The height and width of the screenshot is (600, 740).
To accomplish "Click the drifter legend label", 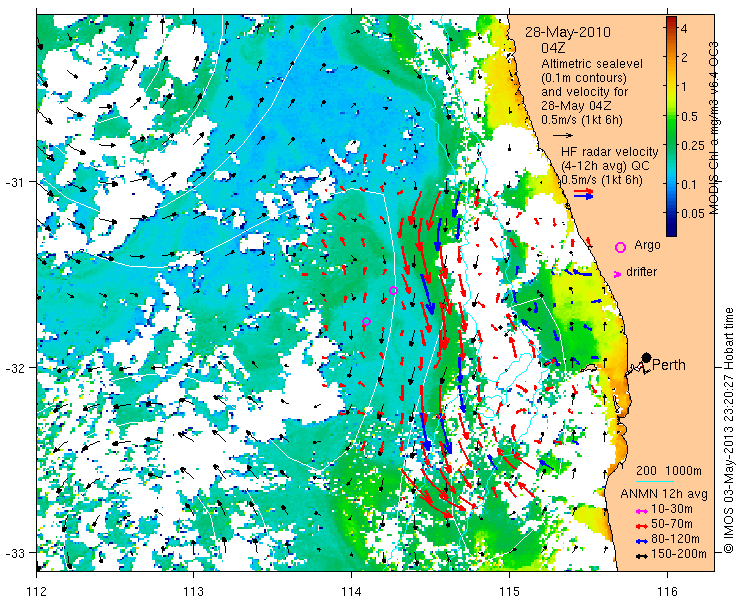I will click(641, 272).
